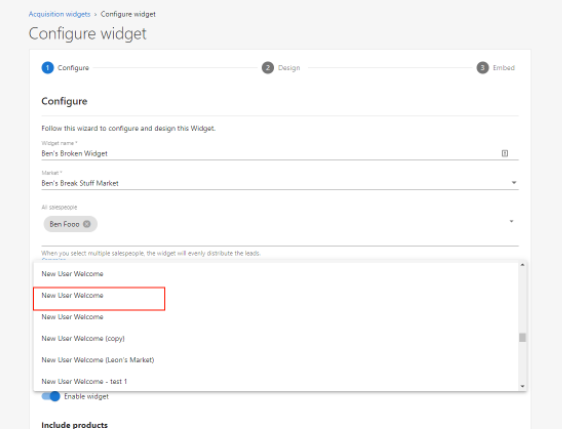Click the icon inside the Widget name field
This screenshot has height=432, width=562.
point(505,153)
